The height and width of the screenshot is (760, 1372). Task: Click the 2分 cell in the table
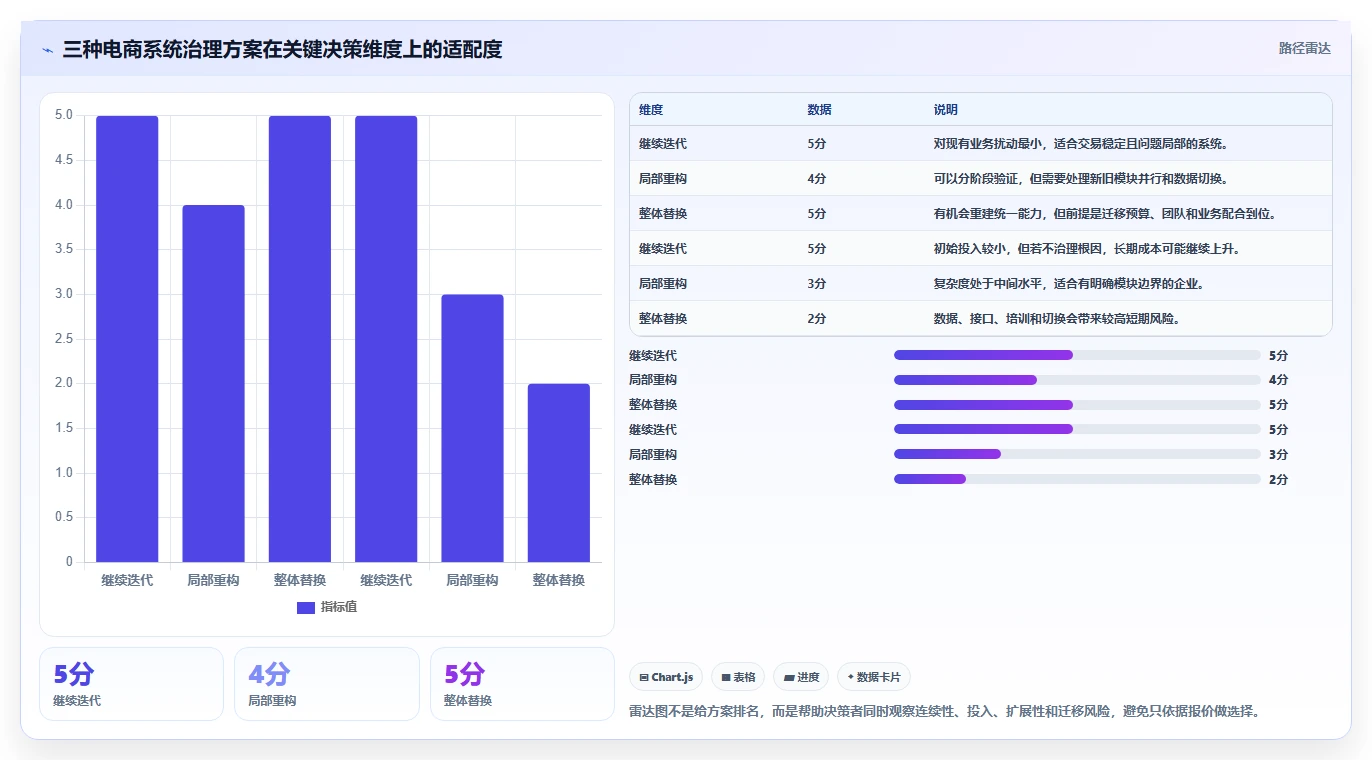click(817, 319)
